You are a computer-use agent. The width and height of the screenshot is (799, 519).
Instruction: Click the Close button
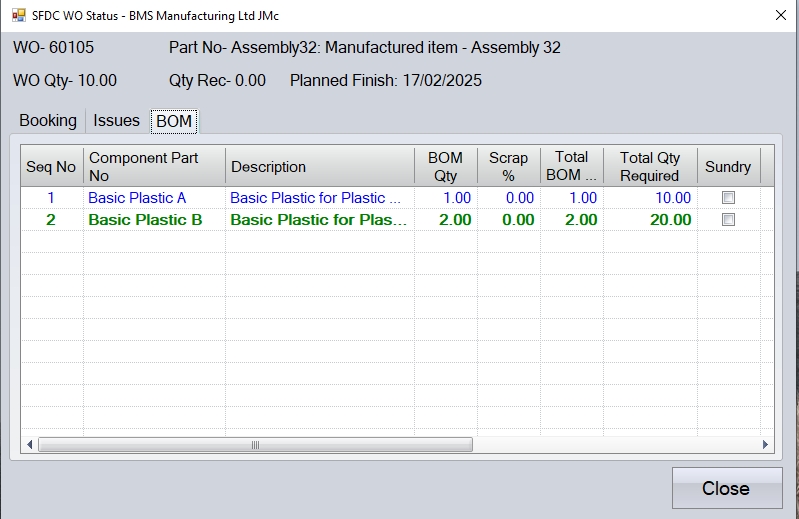coord(727,488)
